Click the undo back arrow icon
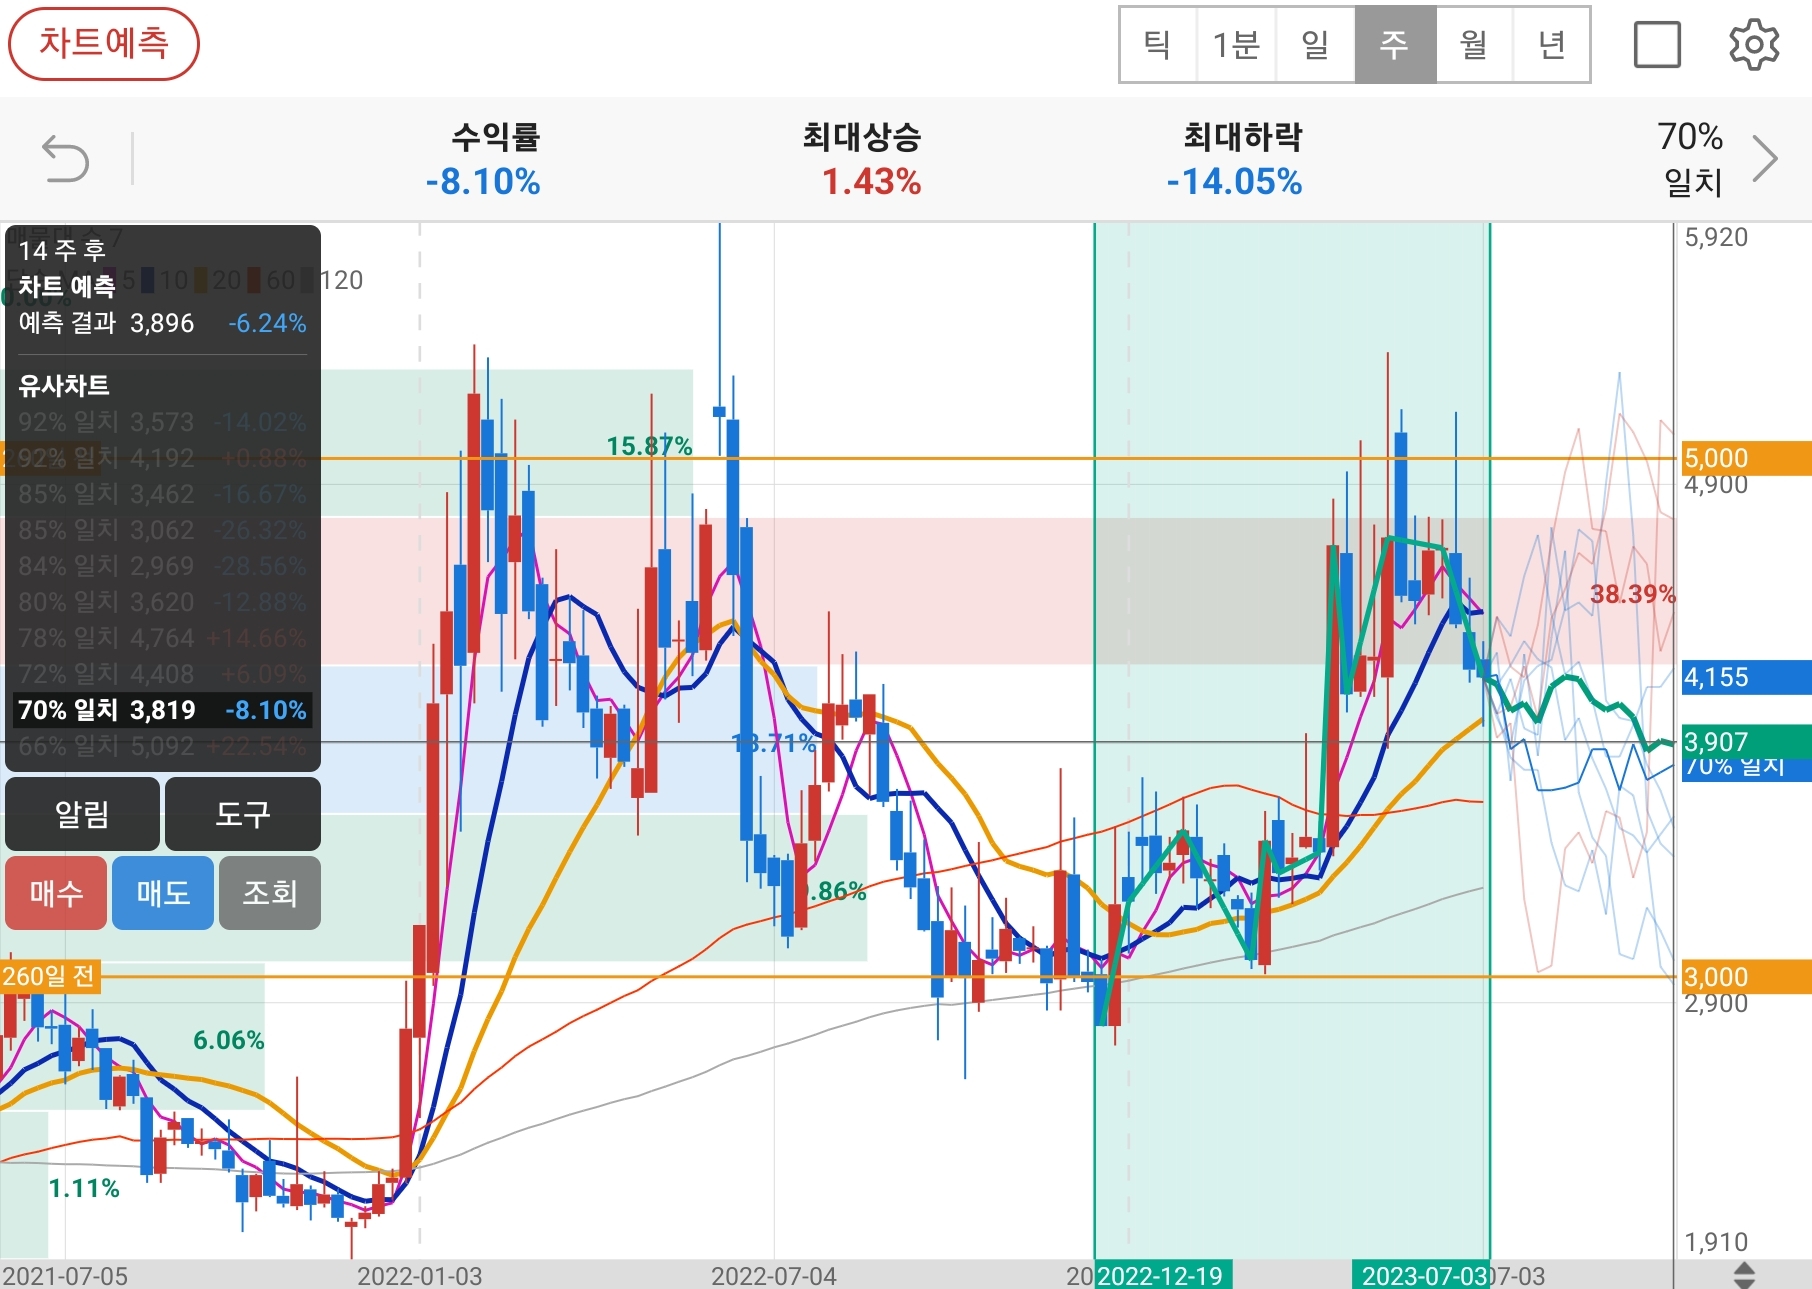 click(x=66, y=160)
